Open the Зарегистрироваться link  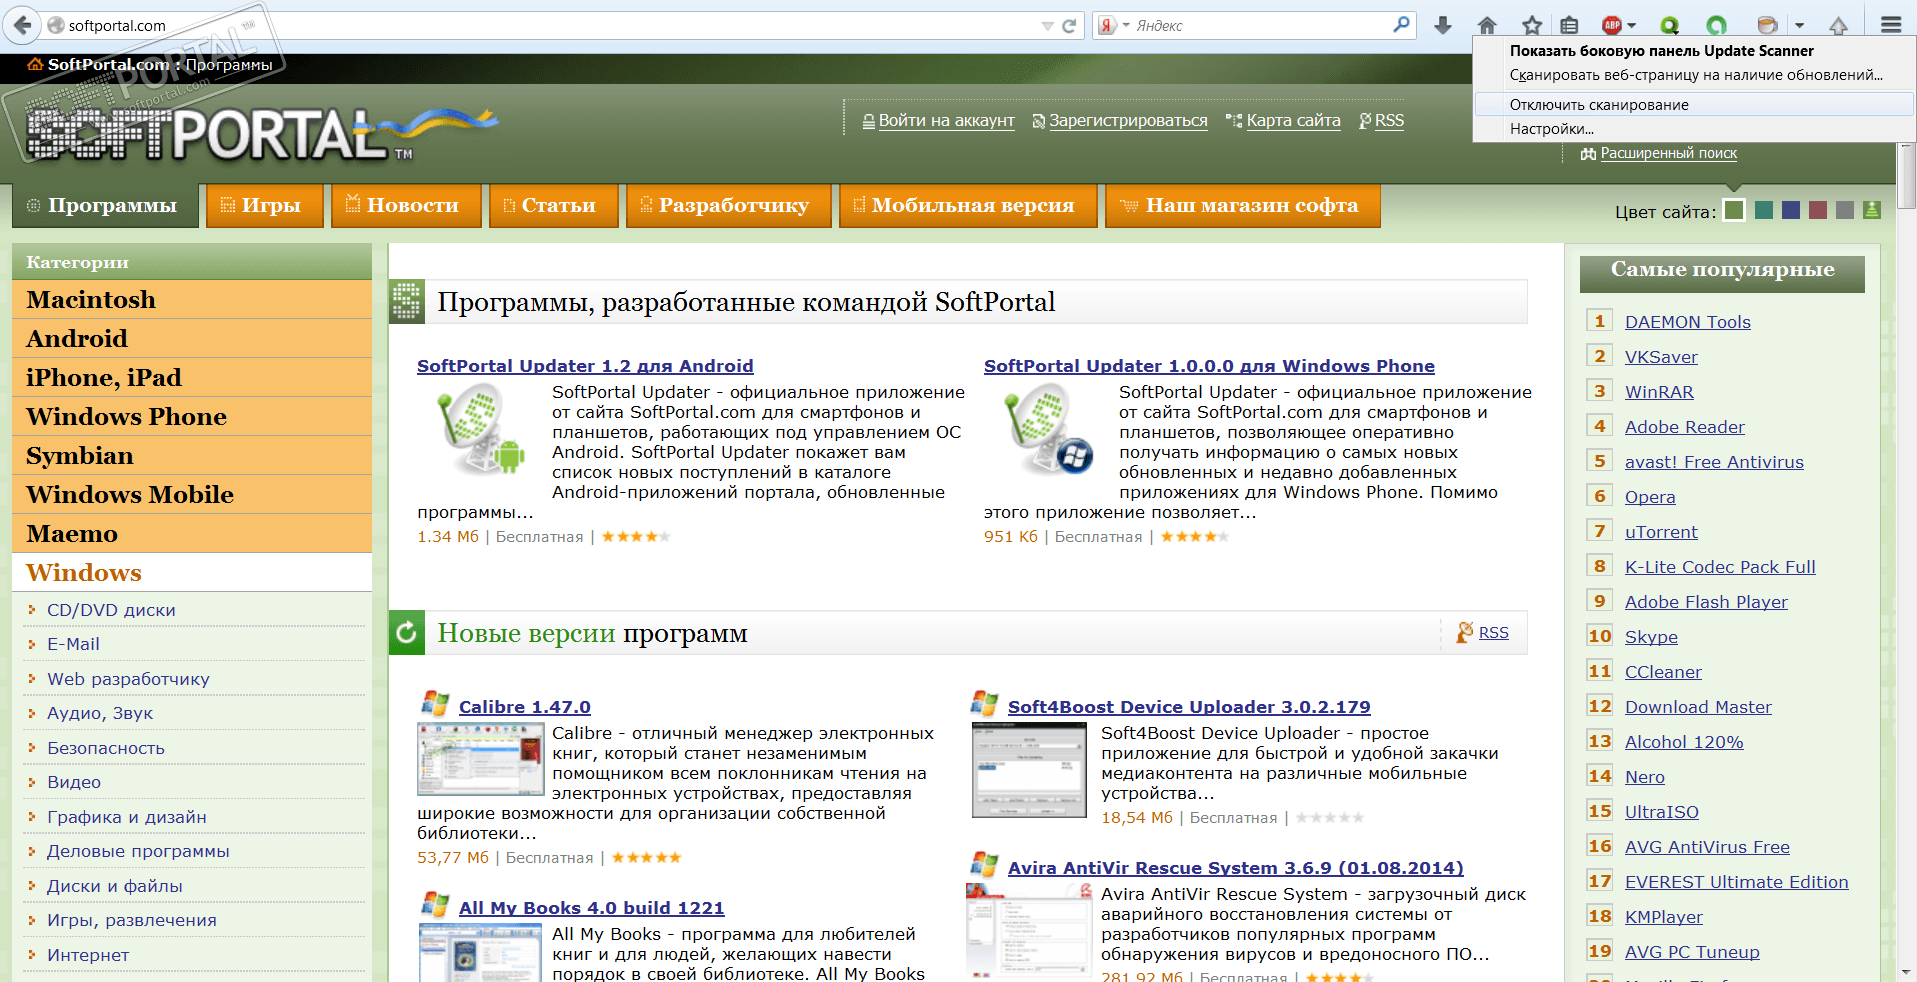pos(1128,121)
